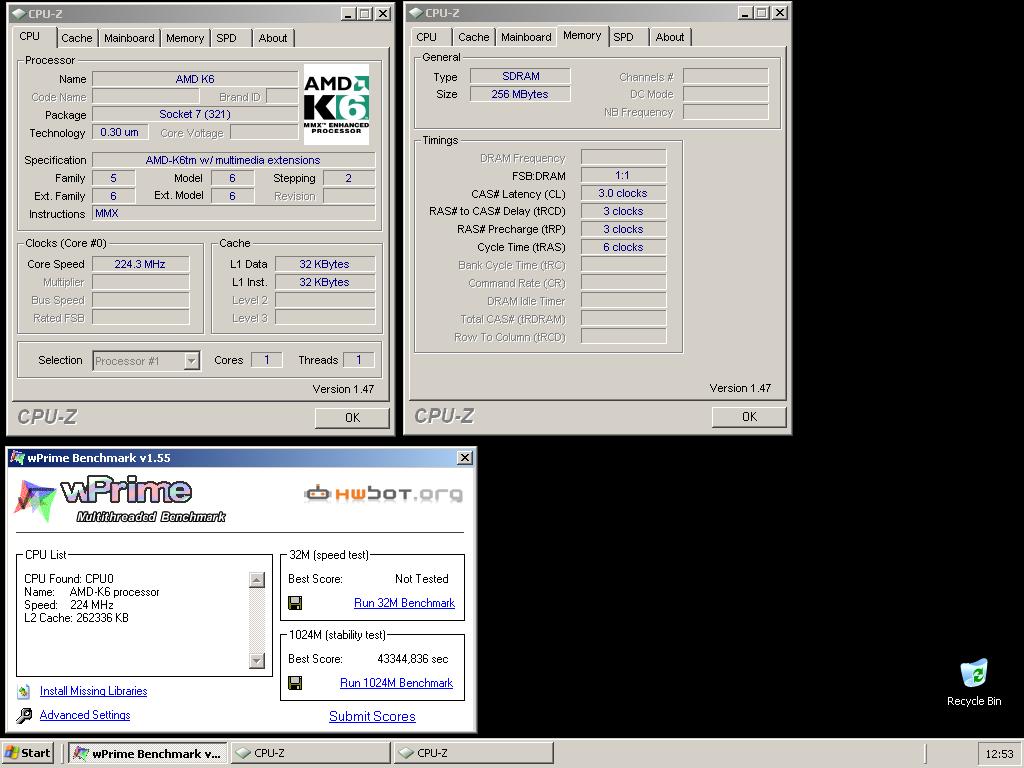
Task: Run the 32M Benchmark
Action: point(404,603)
